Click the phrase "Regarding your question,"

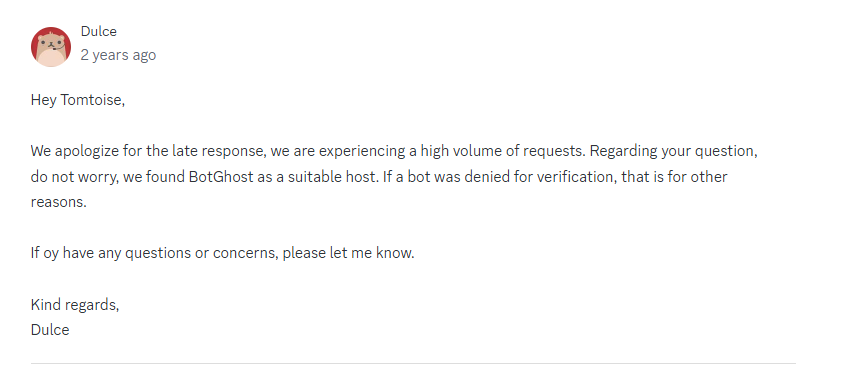674,151
